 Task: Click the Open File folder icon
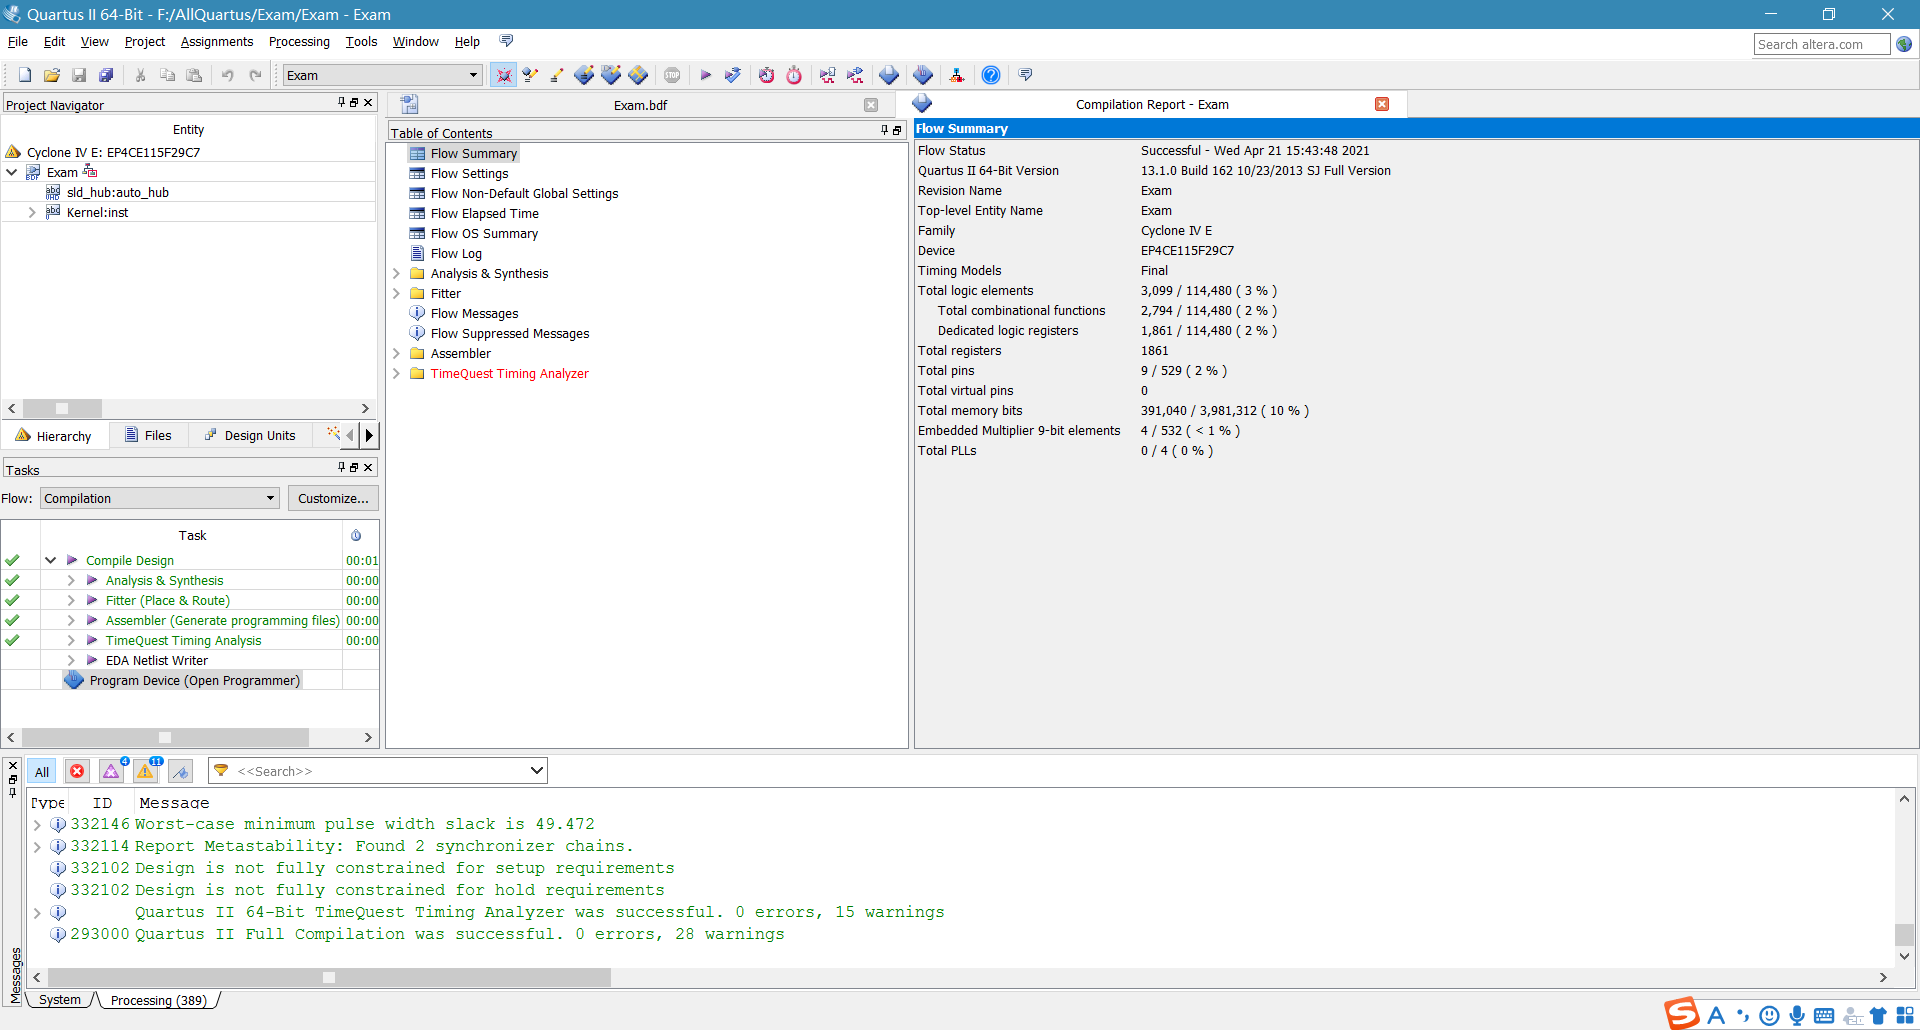pos(52,75)
